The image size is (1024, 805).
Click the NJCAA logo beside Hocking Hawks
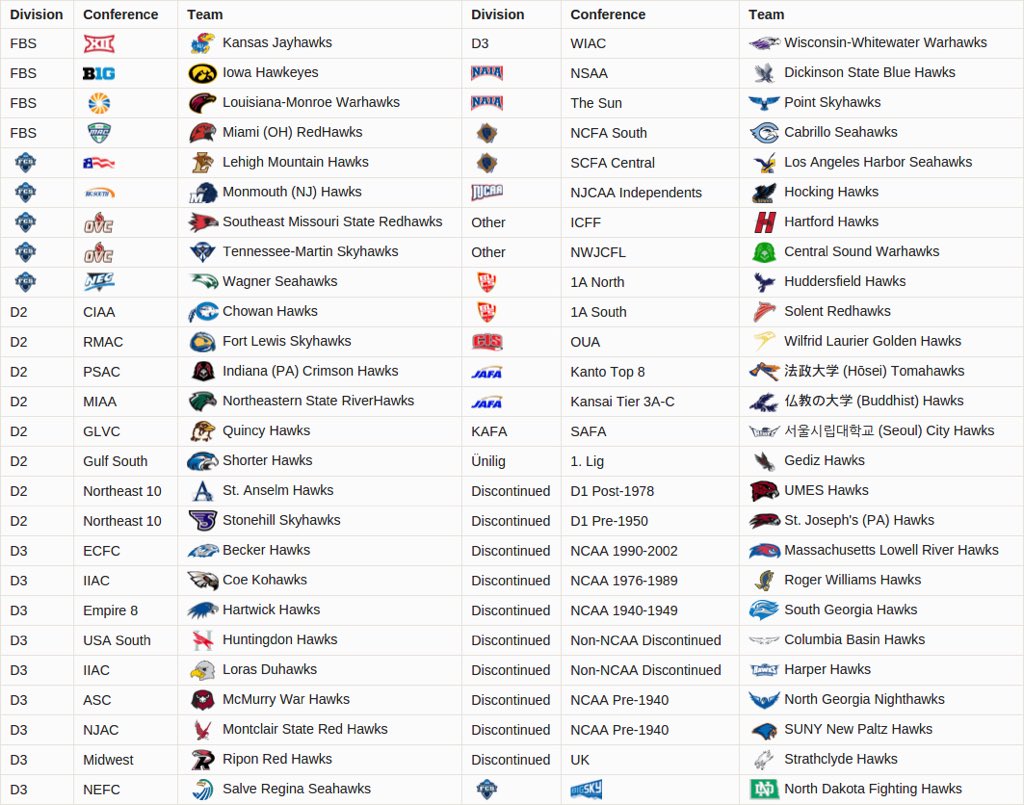(x=487, y=192)
